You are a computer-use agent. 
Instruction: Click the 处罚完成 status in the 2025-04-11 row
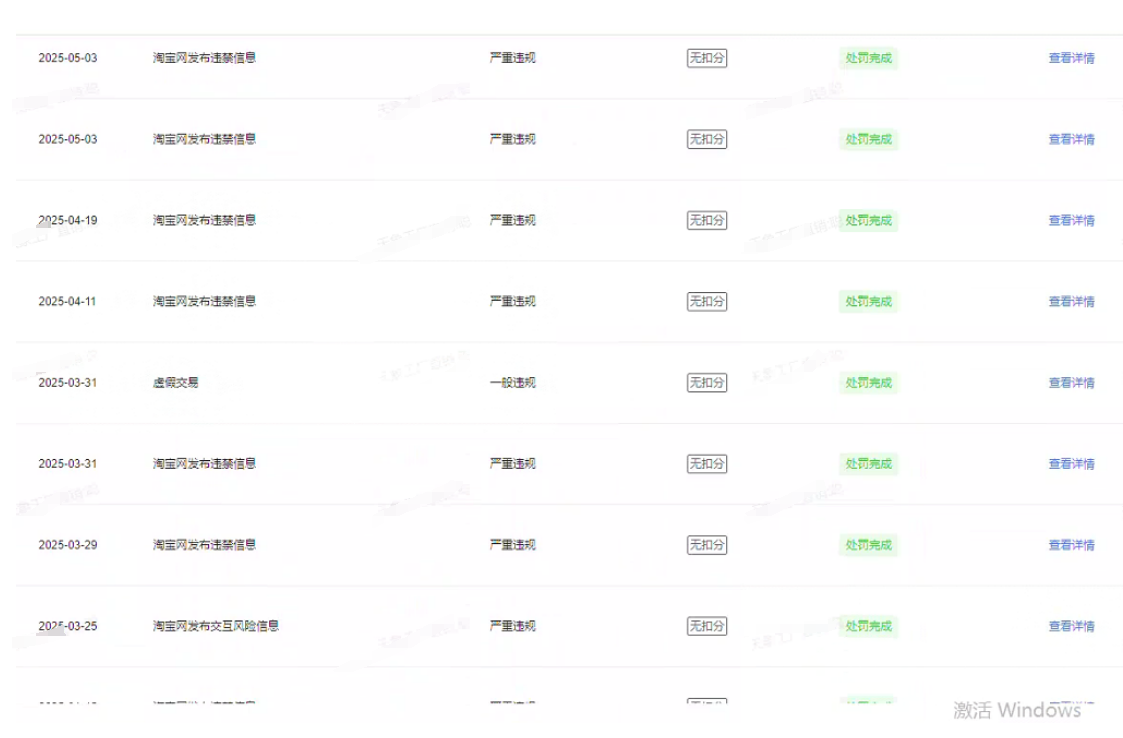point(868,301)
